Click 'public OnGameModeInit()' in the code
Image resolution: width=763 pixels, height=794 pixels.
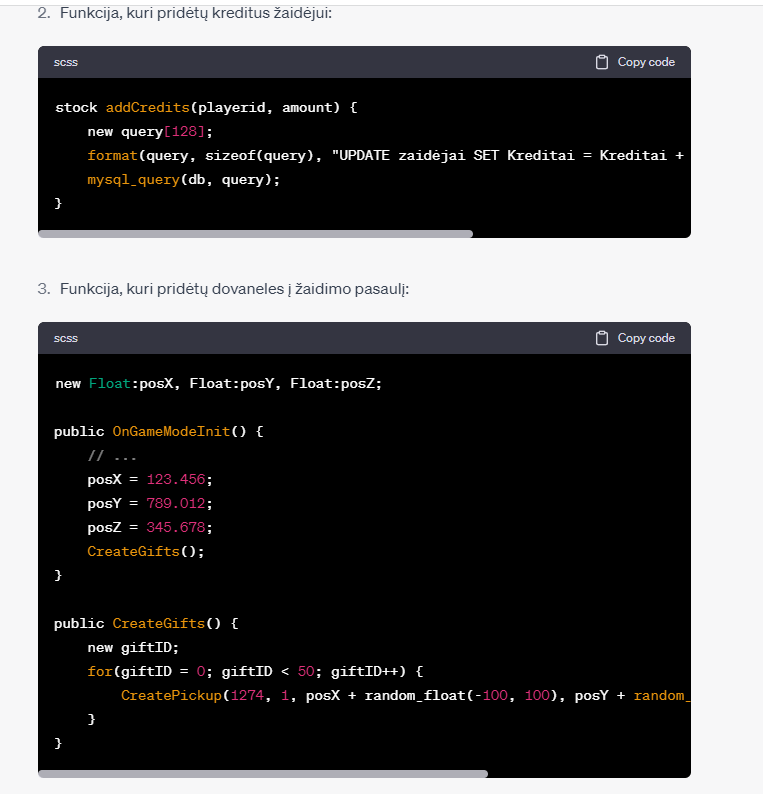coord(158,431)
